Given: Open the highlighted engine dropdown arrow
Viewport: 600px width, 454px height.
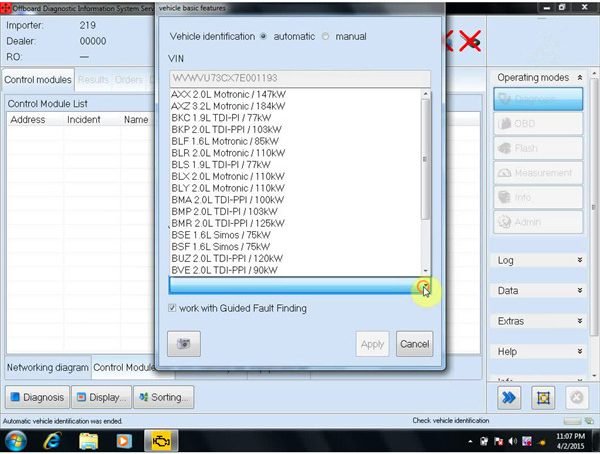Looking at the screenshot, I should point(424,286).
